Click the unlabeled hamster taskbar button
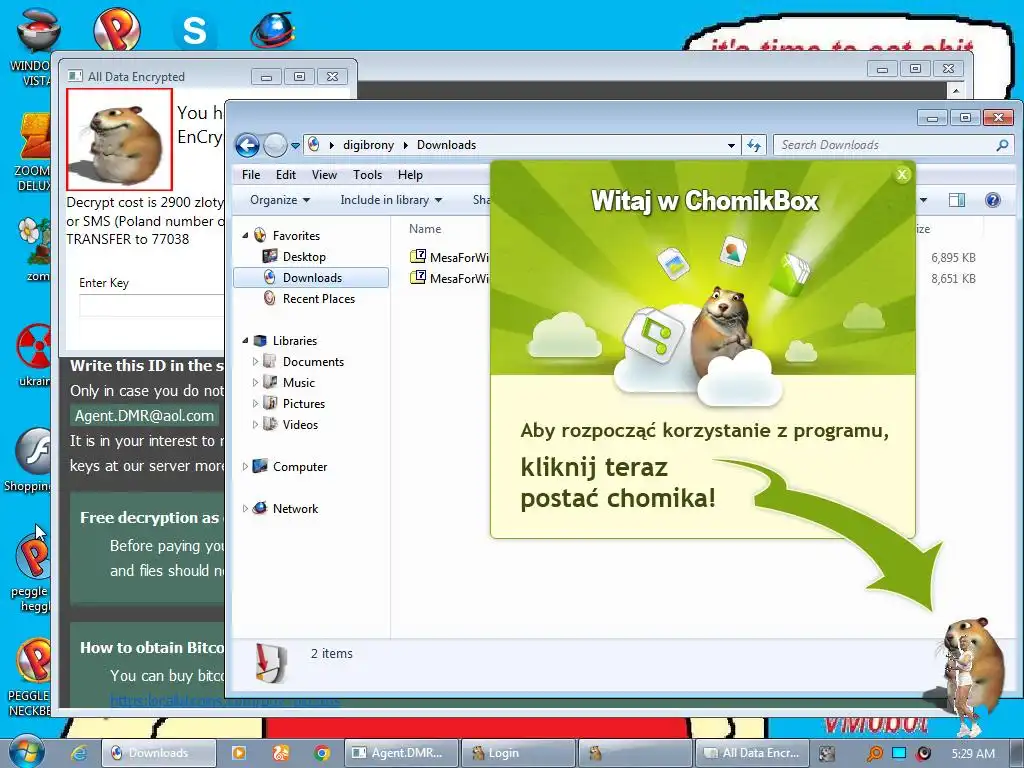The height and width of the screenshot is (768, 1024). point(635,753)
